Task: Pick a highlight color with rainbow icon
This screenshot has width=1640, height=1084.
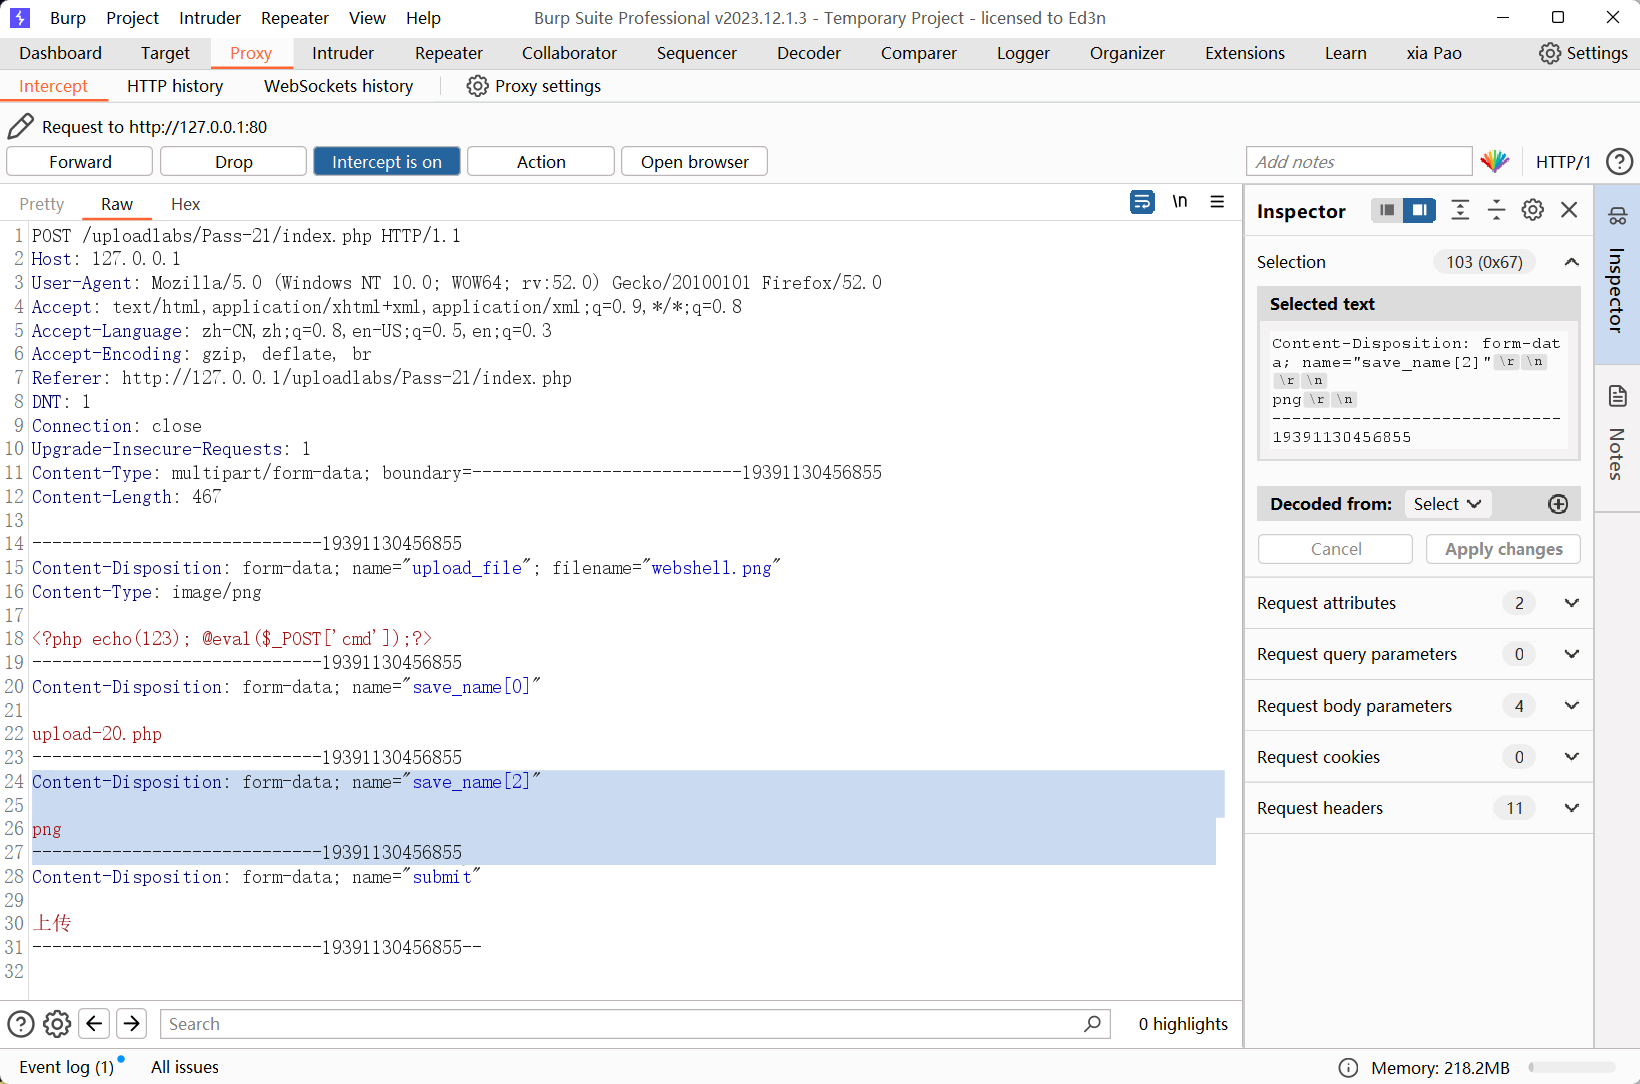Action: [1495, 161]
